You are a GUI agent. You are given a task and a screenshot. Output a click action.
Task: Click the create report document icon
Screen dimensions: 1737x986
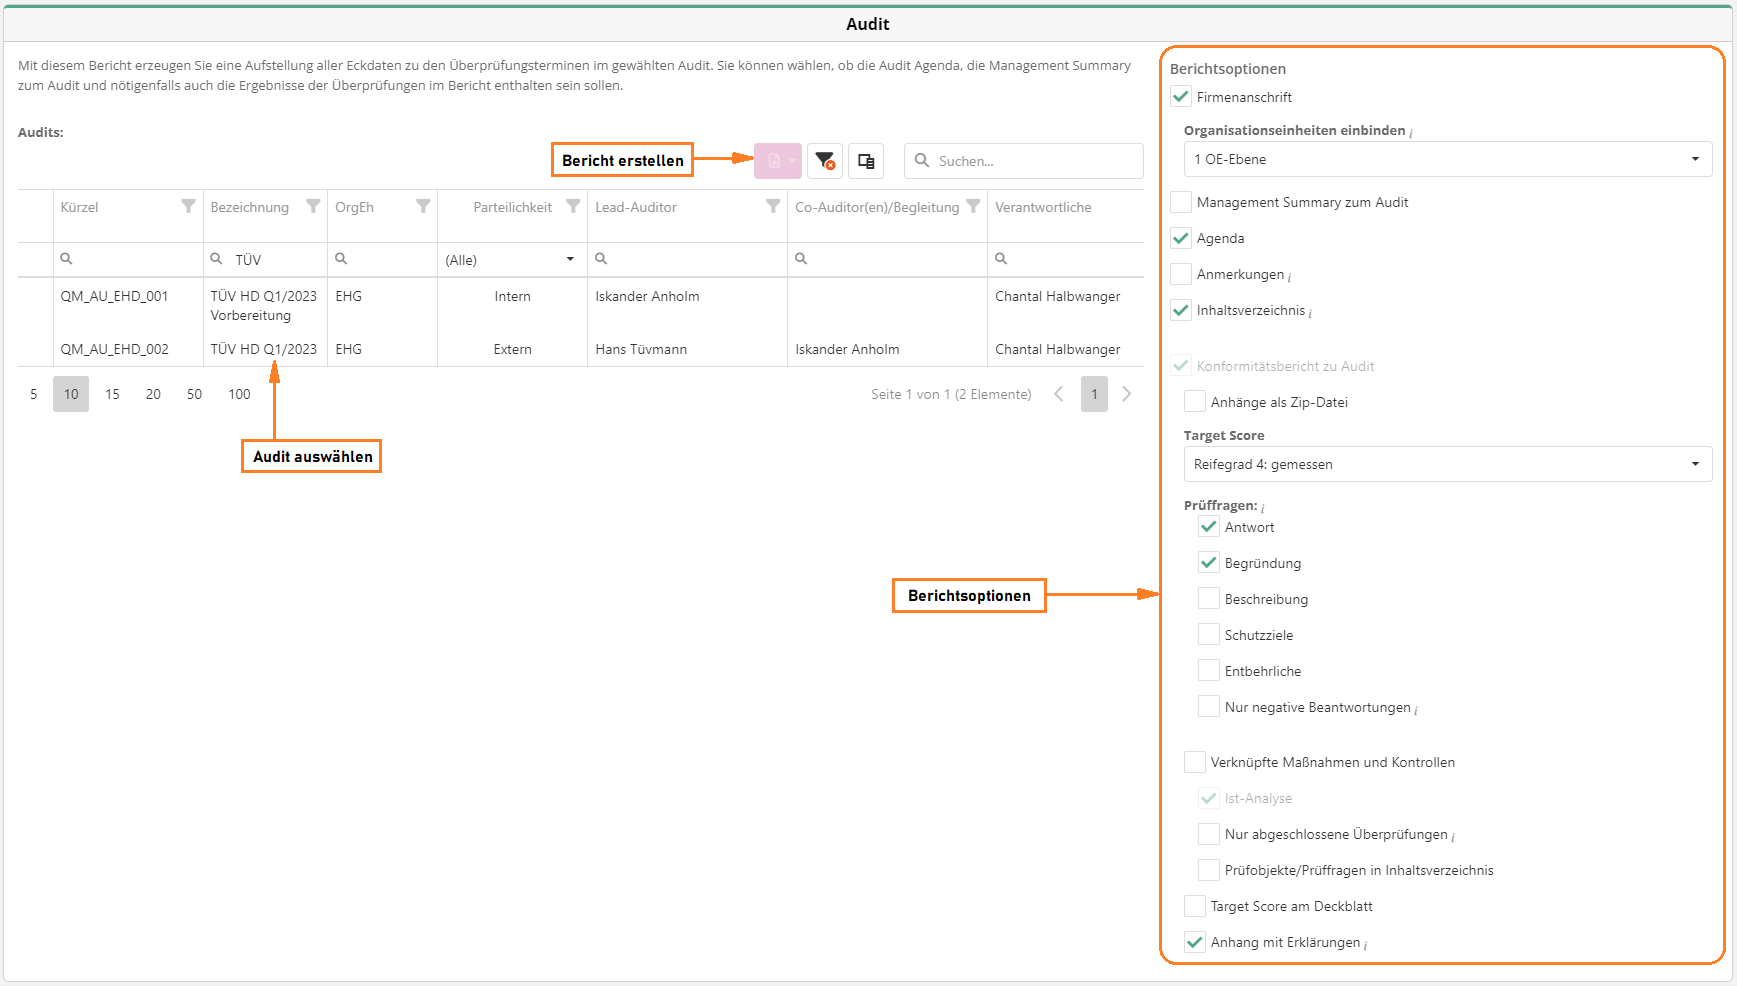[774, 161]
